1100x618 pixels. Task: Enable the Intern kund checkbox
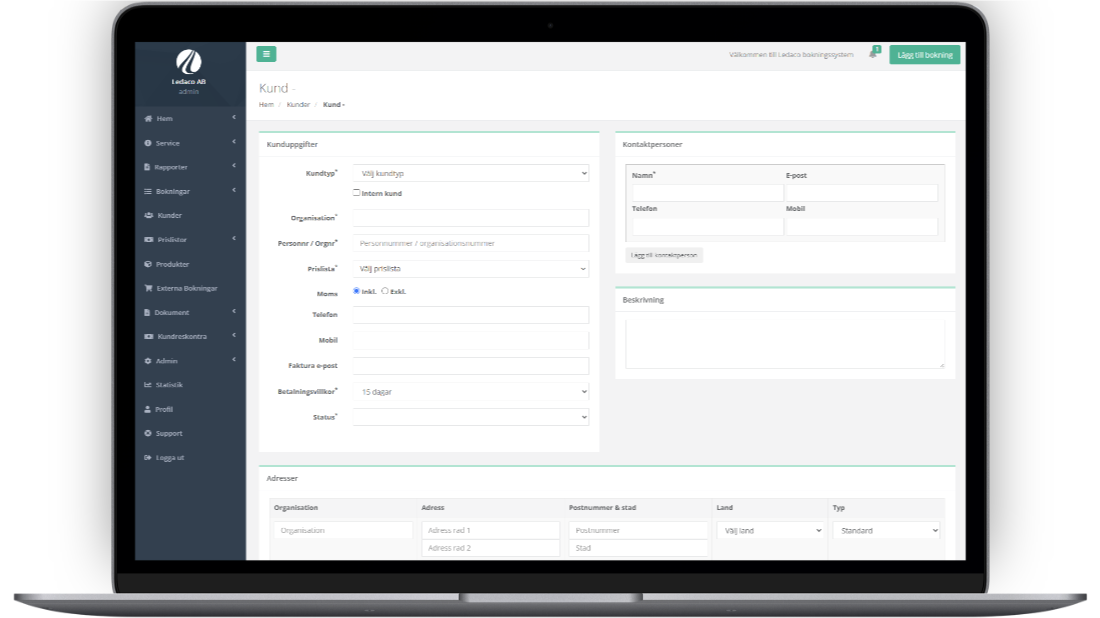tap(357, 193)
